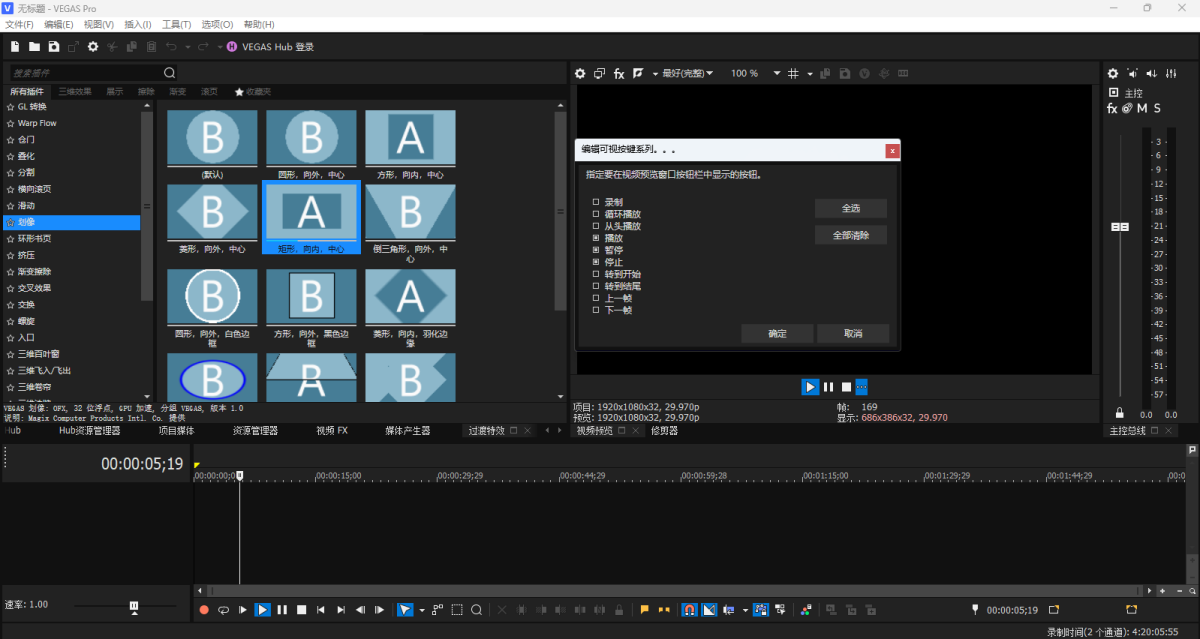This screenshot has height=639, width=1200.
Task: Expand split-screen view dropdown arrow
Action: point(655,73)
